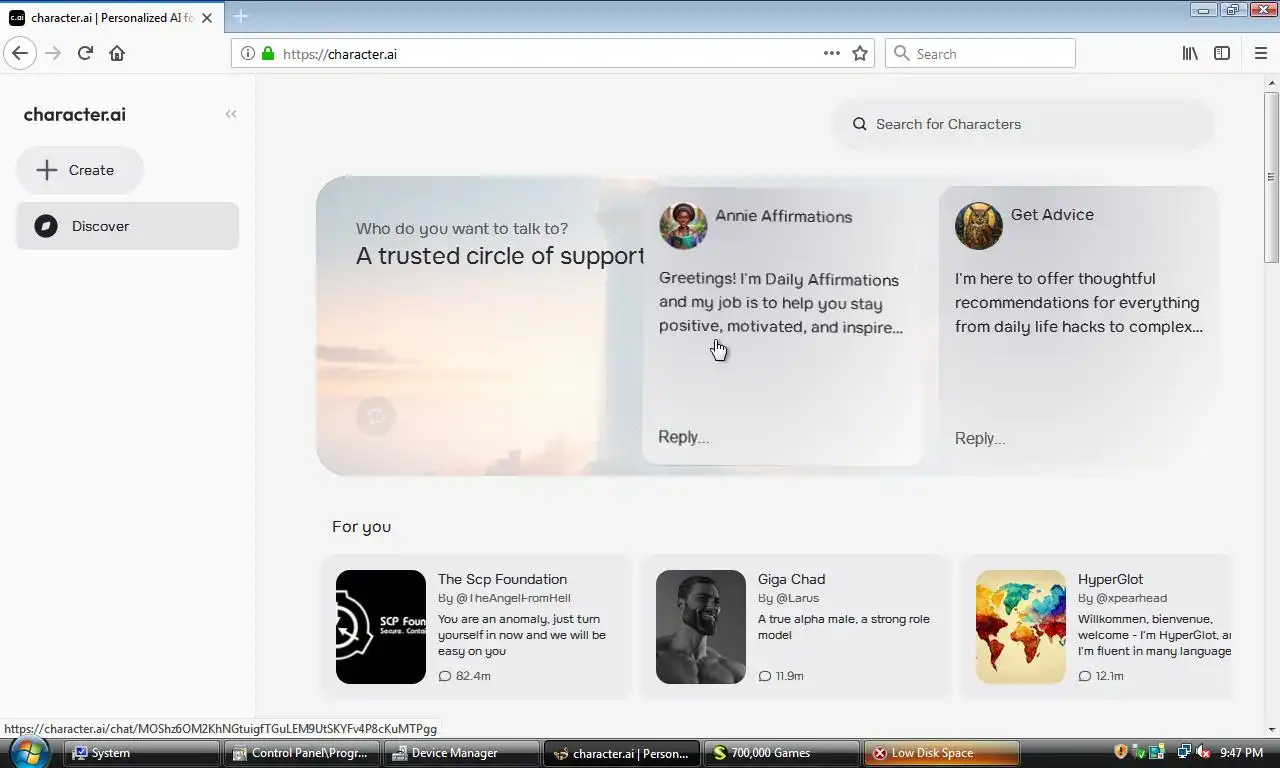
Task: Click the volume muted tray icon
Action: coord(1203,752)
